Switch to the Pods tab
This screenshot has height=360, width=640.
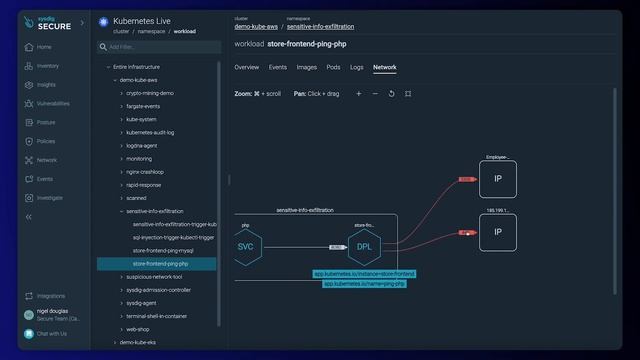tap(333, 67)
